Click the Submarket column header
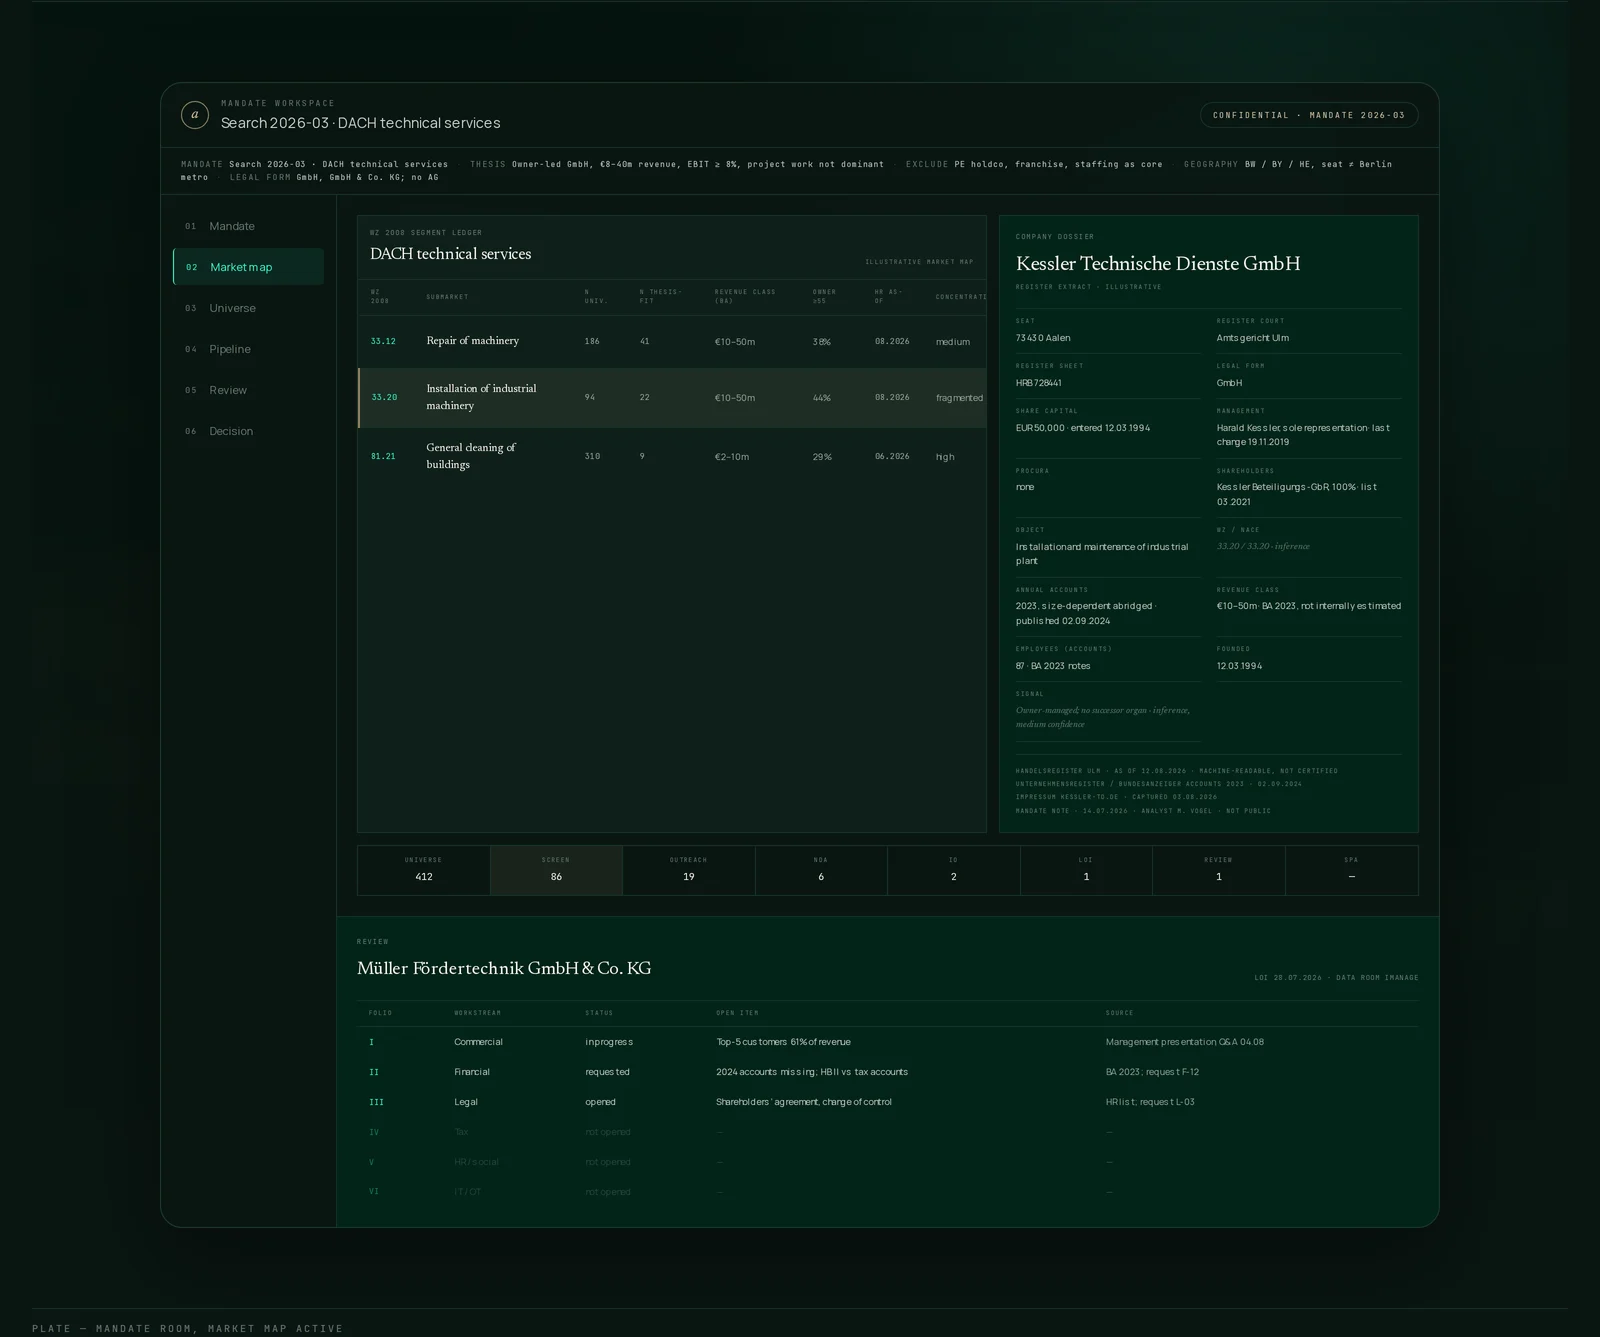The height and width of the screenshot is (1337, 1600). [x=447, y=297]
